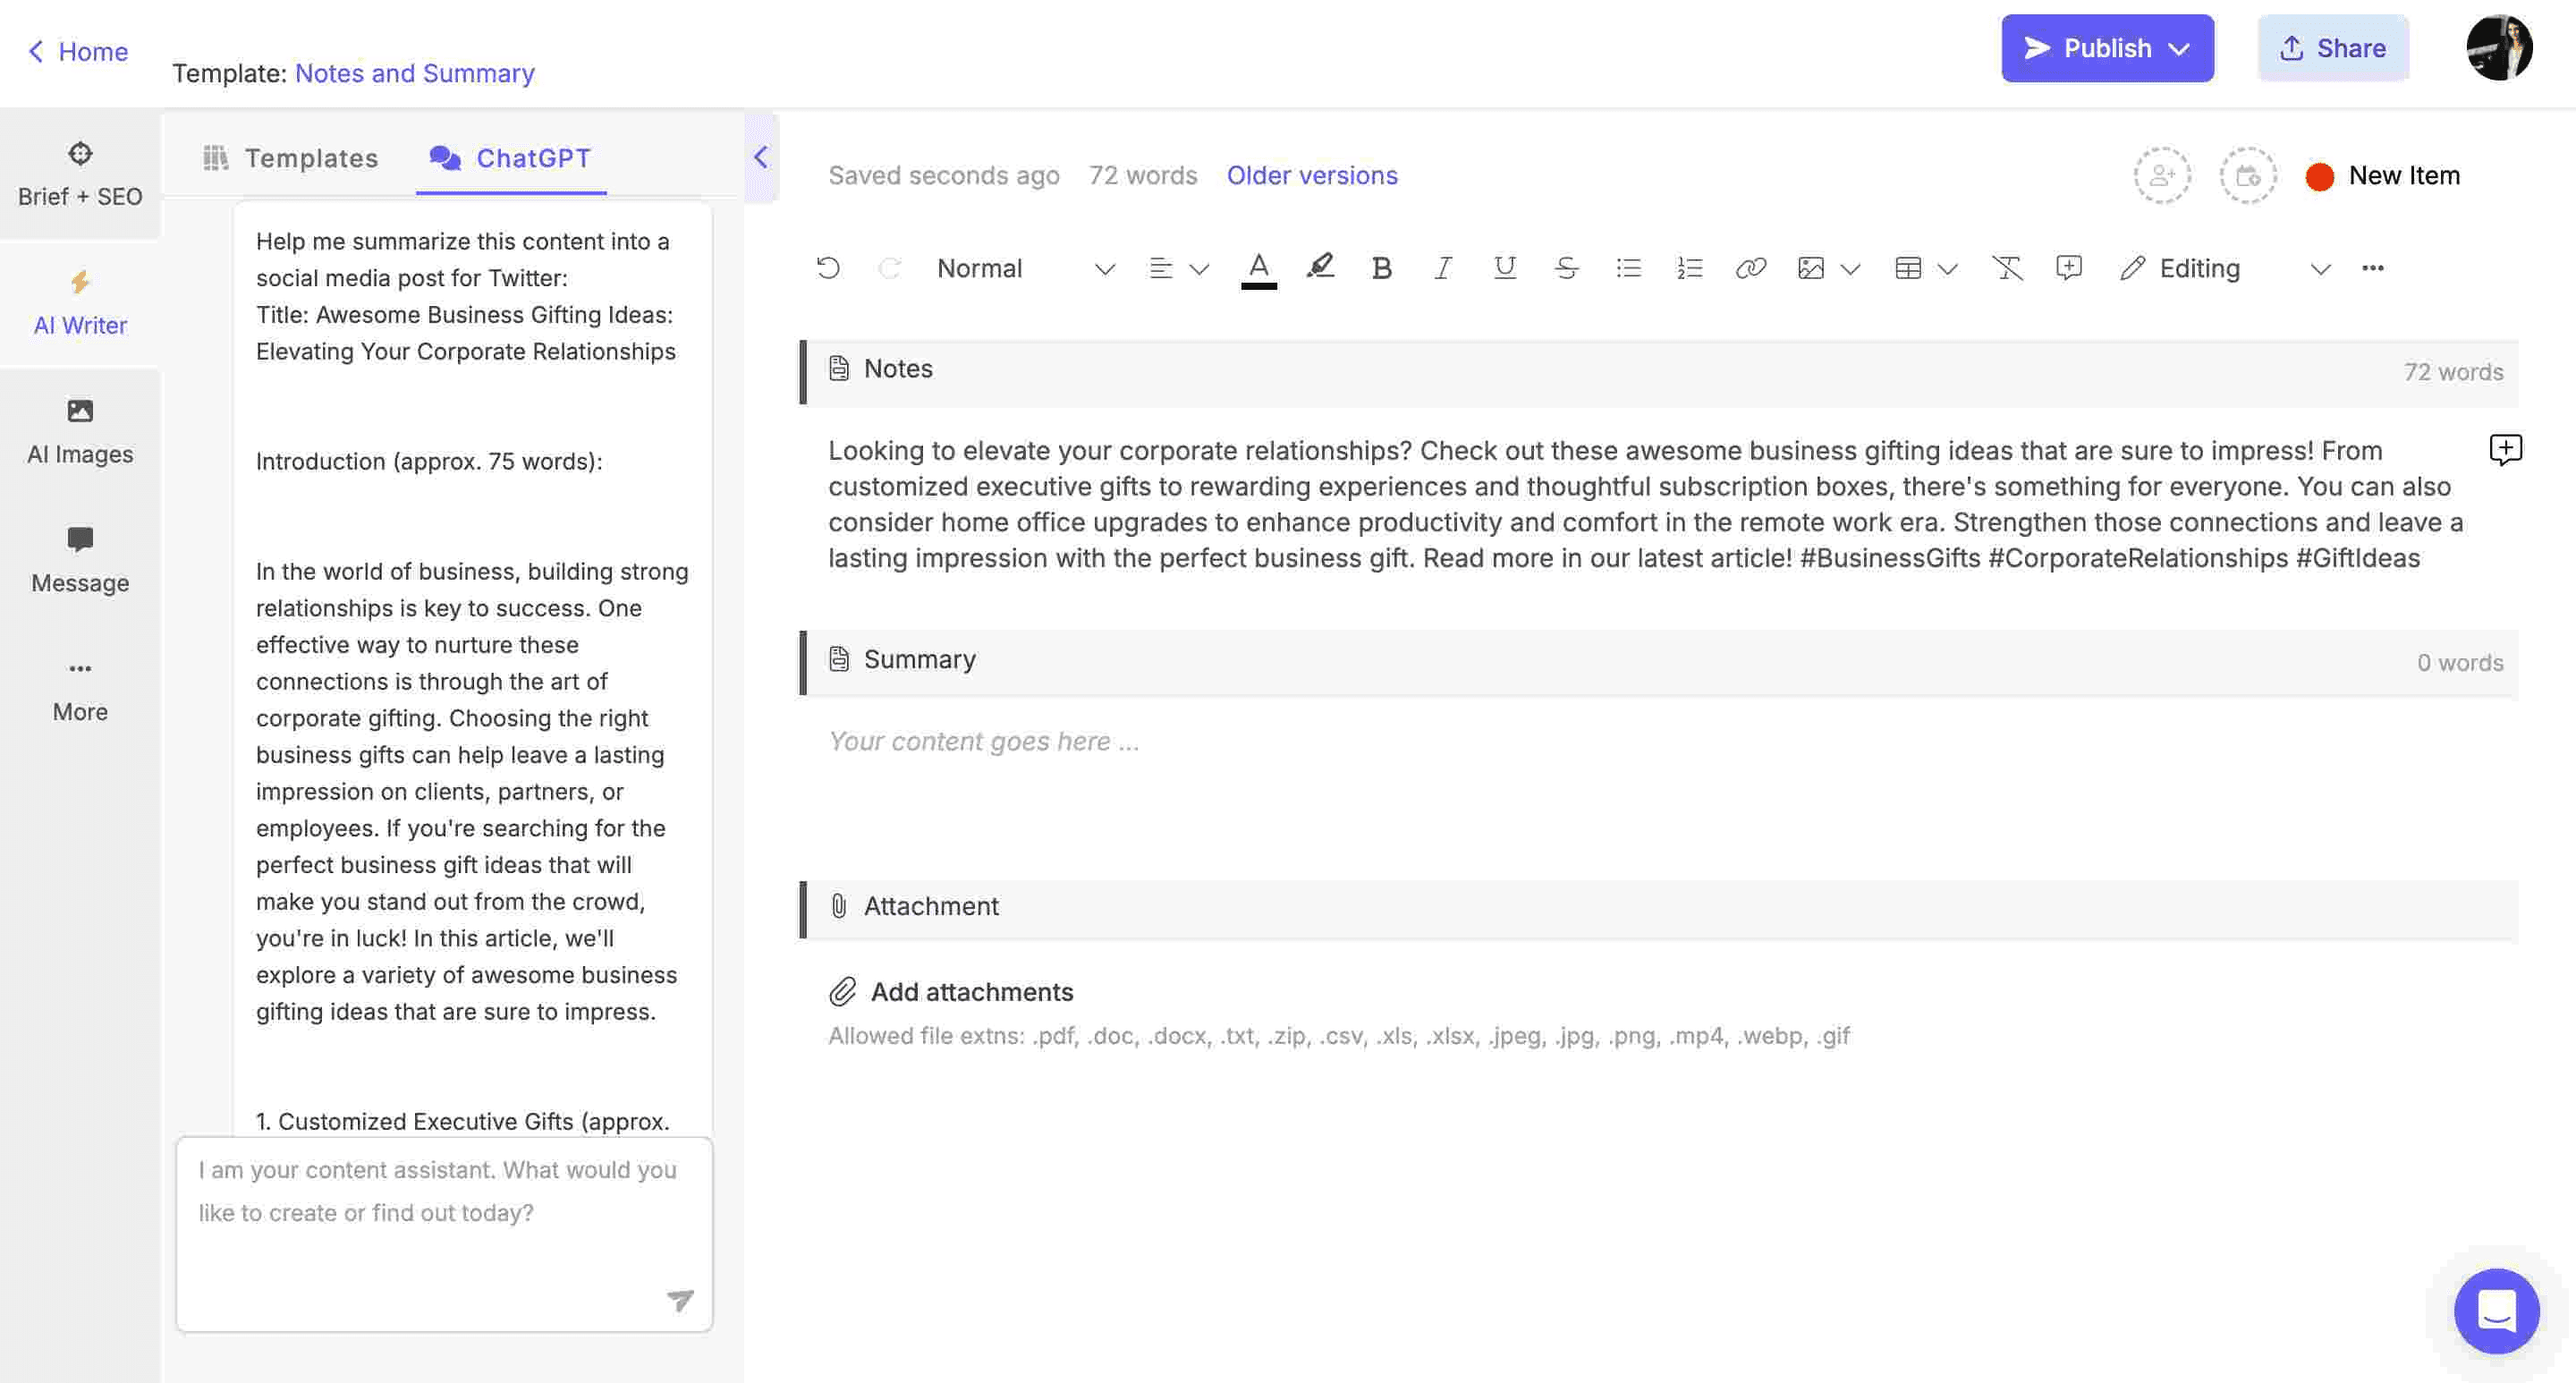The width and height of the screenshot is (2576, 1383).
Task: Go back to Home
Action: point(78,51)
